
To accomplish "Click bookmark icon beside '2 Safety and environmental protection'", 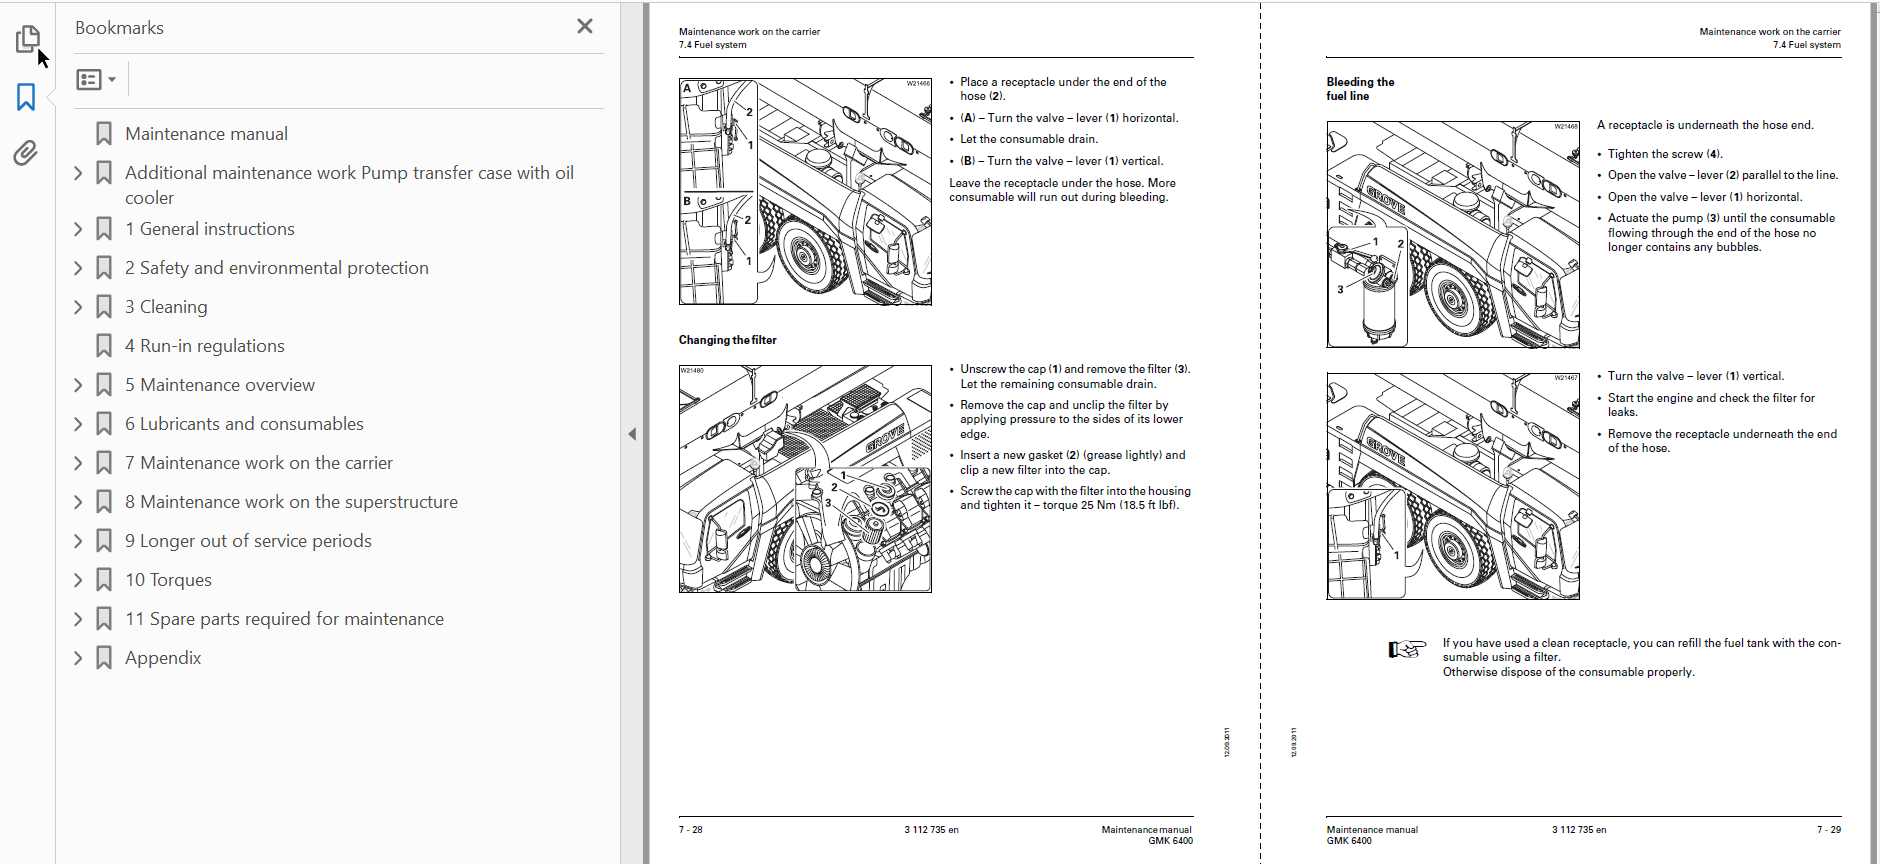I will pyautogui.click(x=104, y=268).
